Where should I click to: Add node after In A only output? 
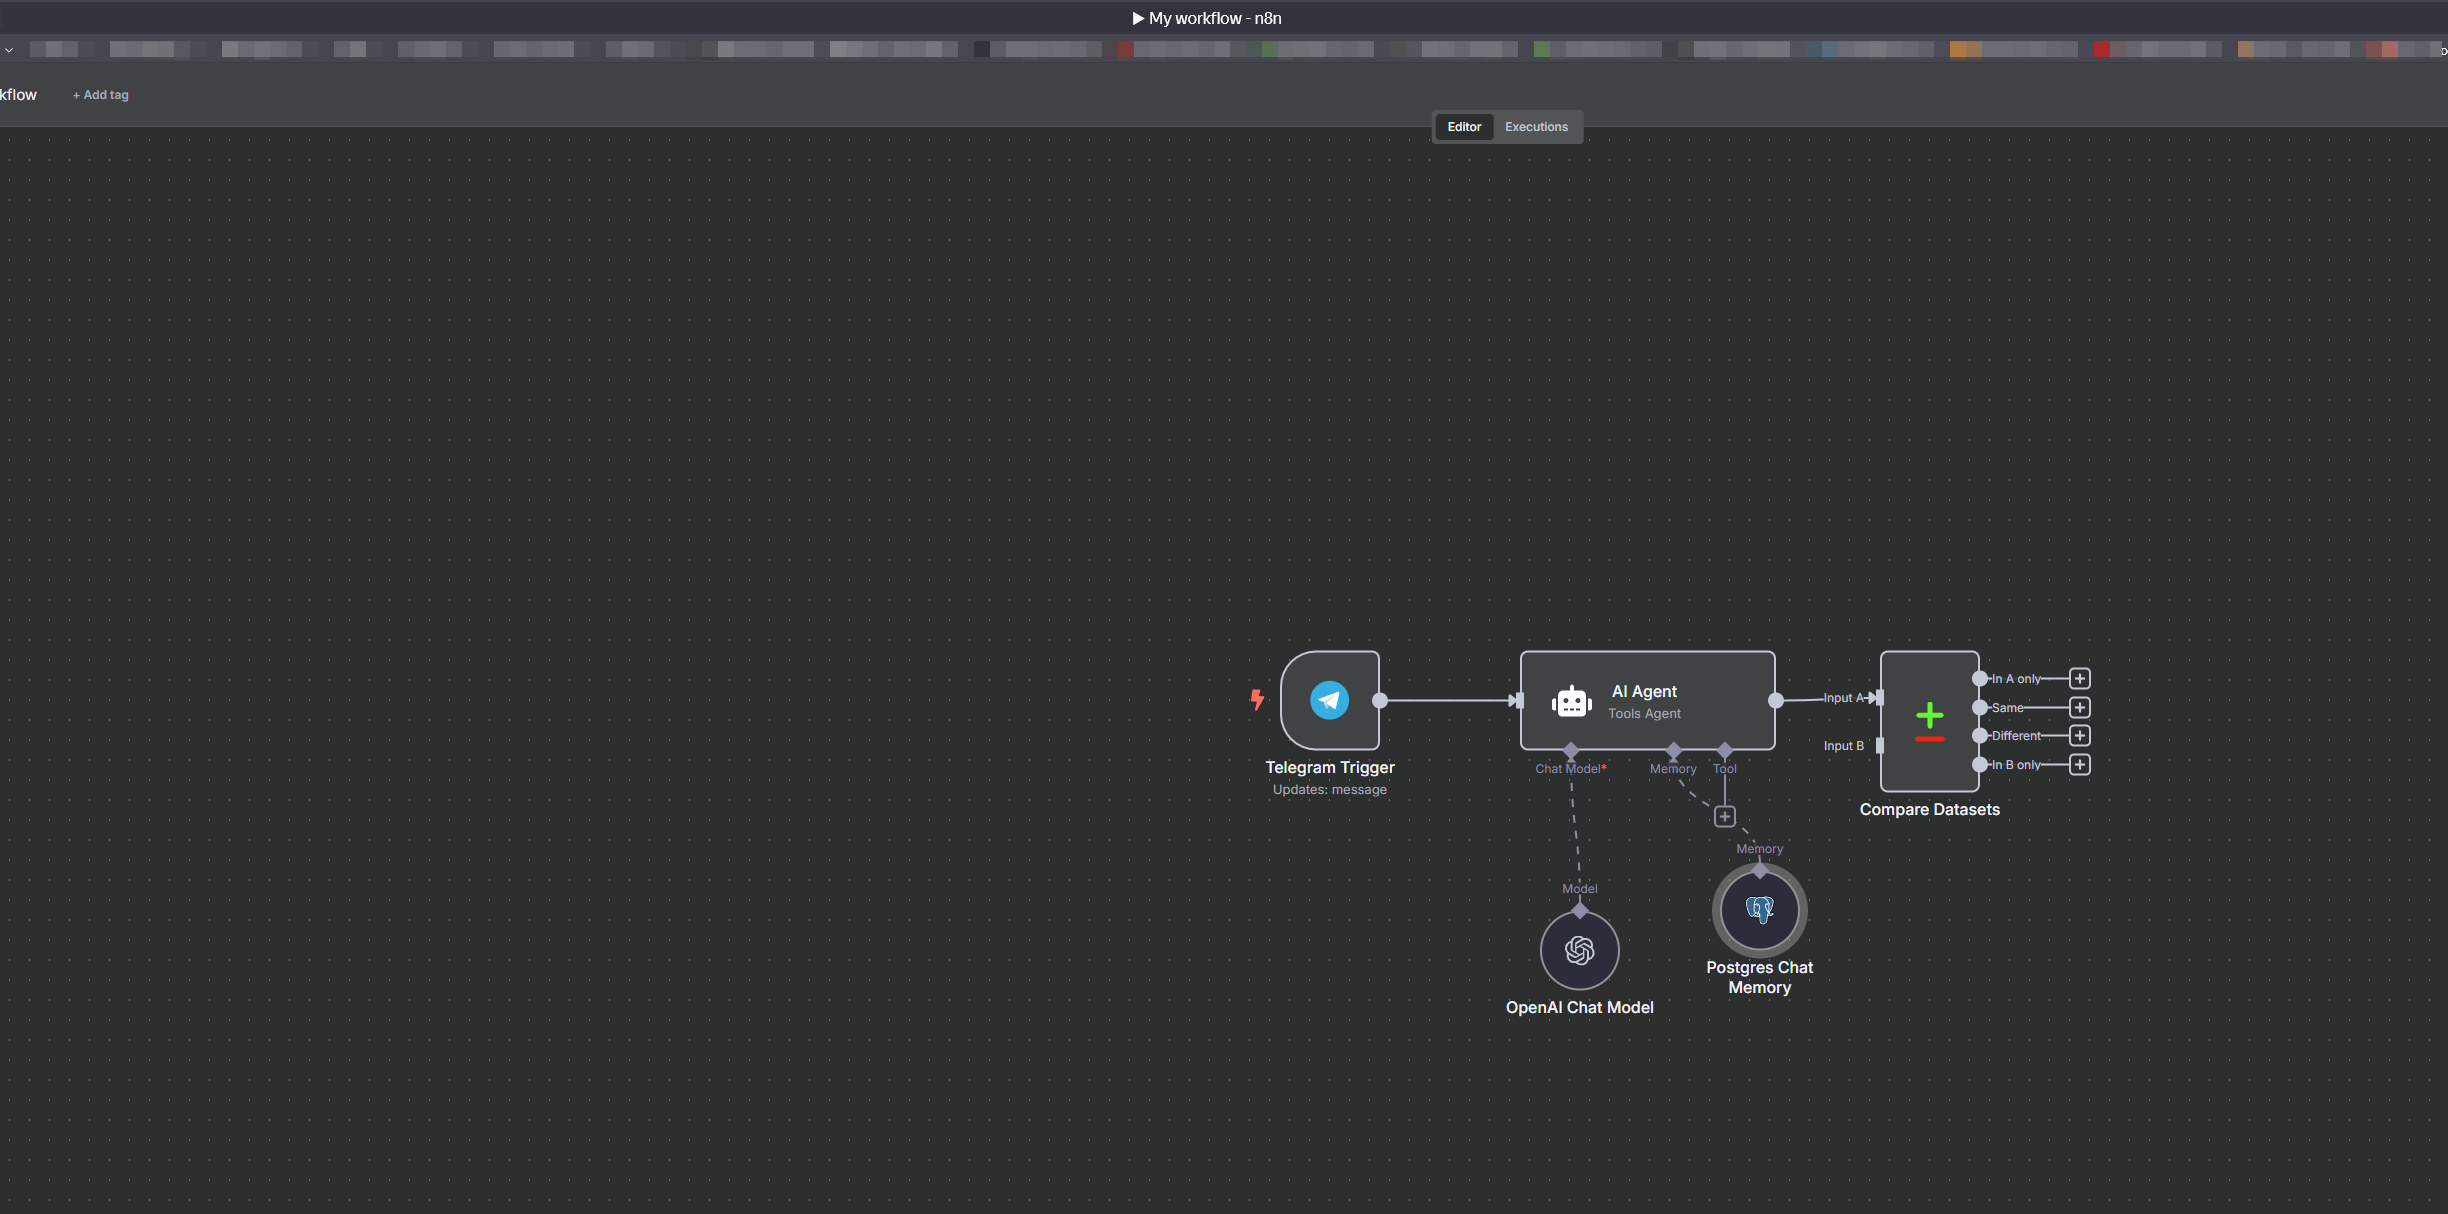(x=2080, y=679)
